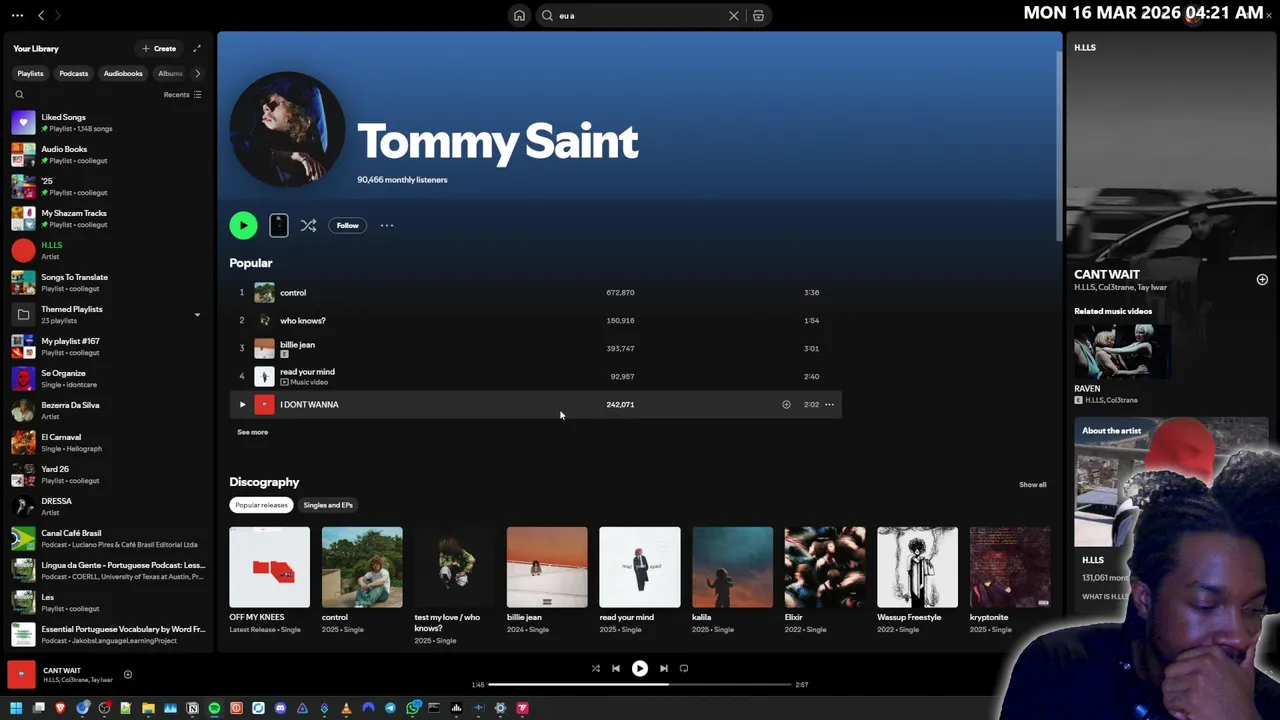Open more options for 'I DONT WANNA'

829,404
